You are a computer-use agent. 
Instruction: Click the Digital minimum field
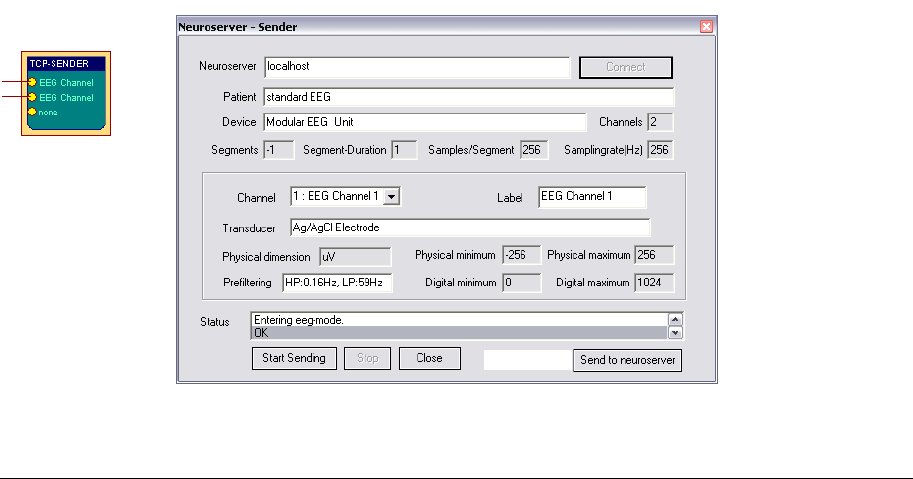[521, 283]
